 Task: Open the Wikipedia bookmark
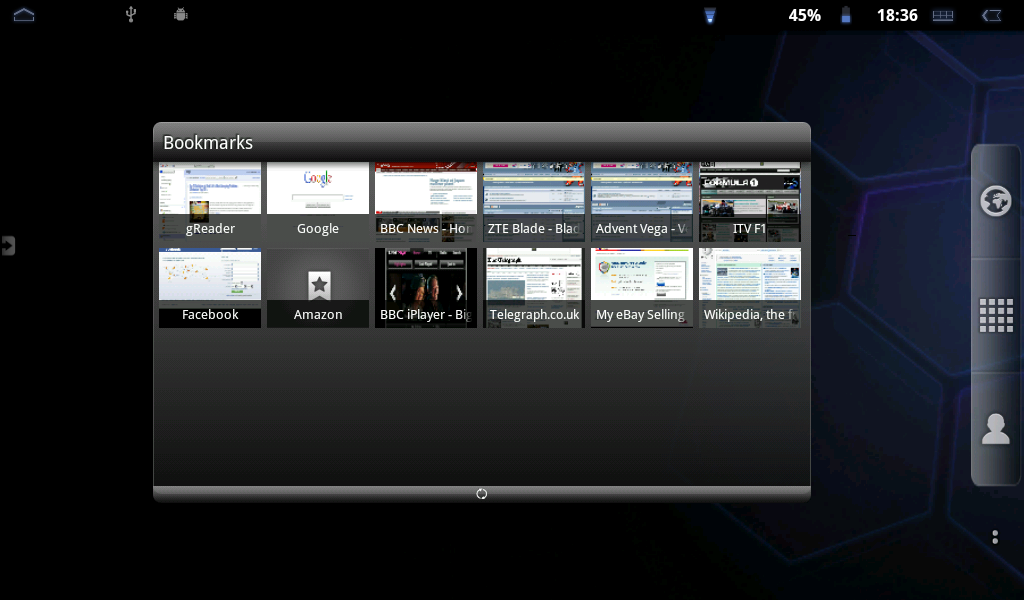pos(750,289)
